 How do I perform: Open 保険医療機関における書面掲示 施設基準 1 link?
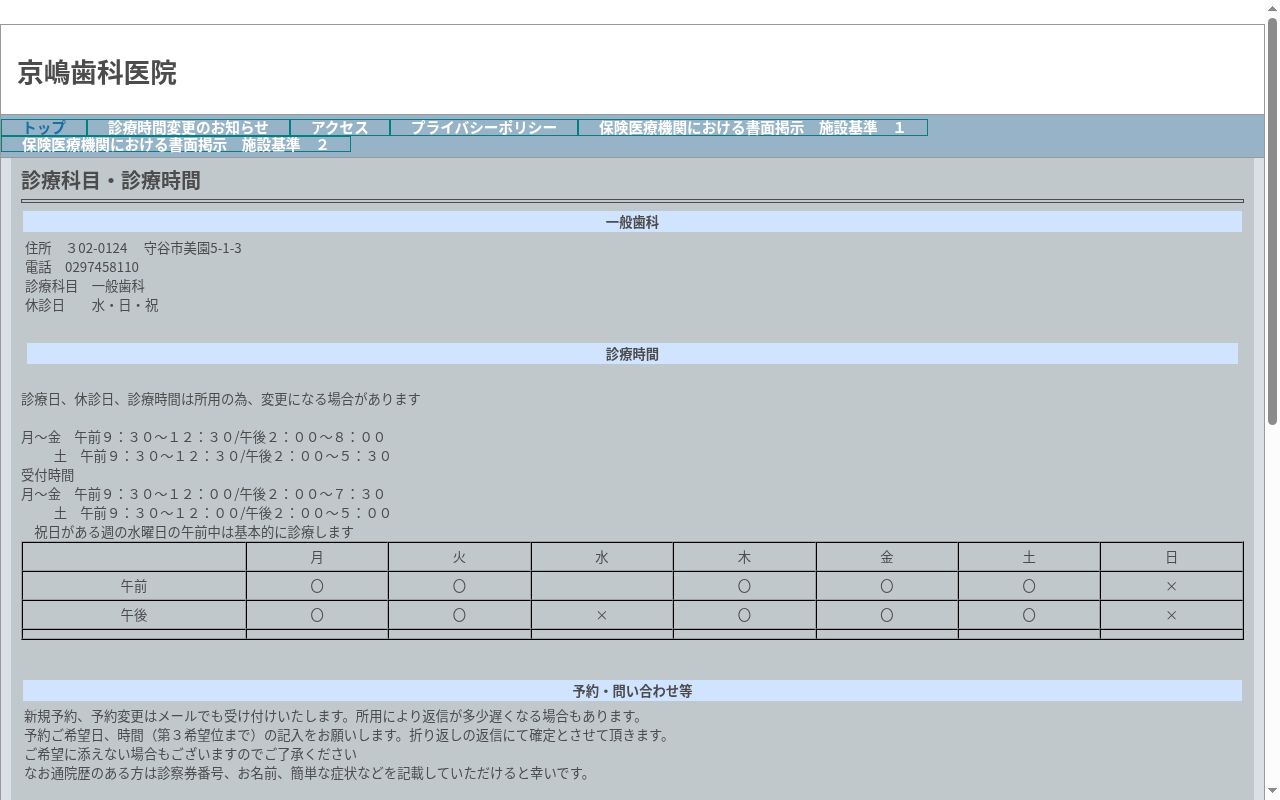(753, 128)
